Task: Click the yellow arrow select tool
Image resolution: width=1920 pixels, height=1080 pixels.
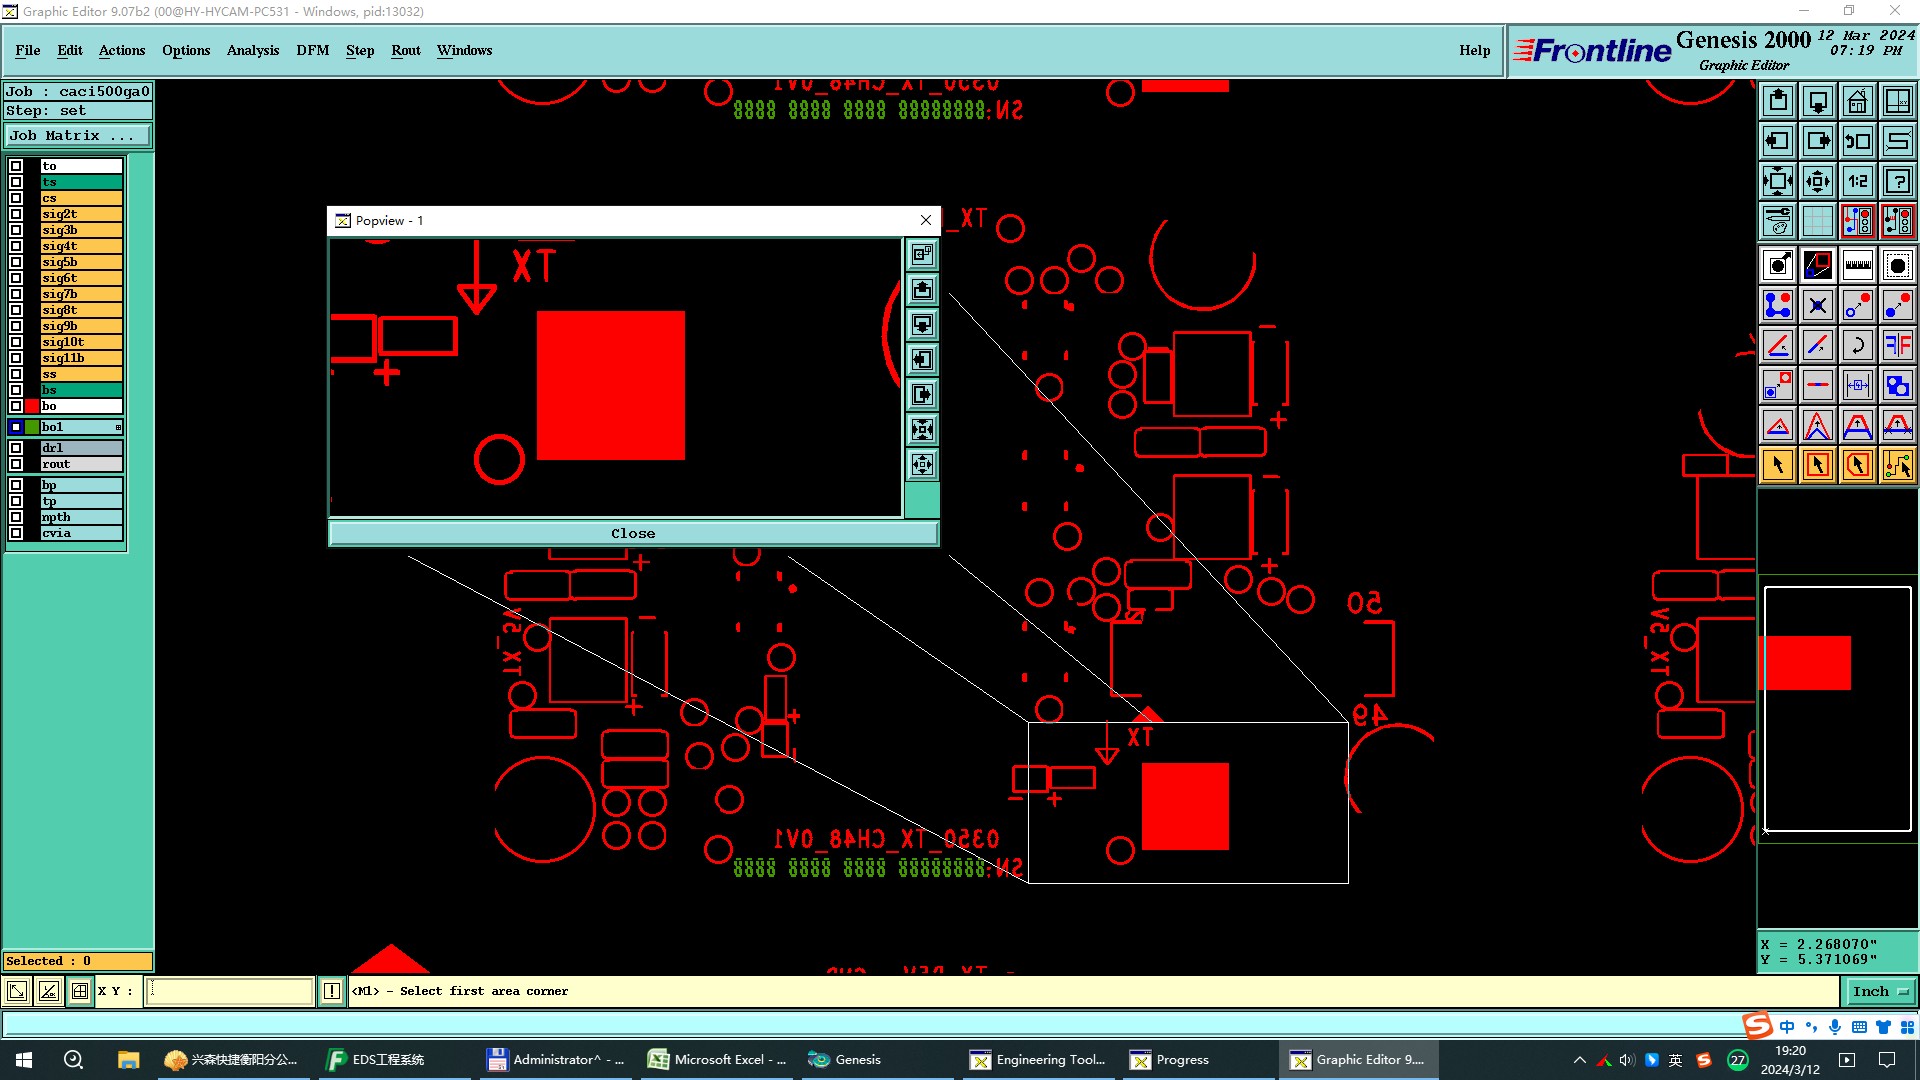Action: click(x=1778, y=465)
